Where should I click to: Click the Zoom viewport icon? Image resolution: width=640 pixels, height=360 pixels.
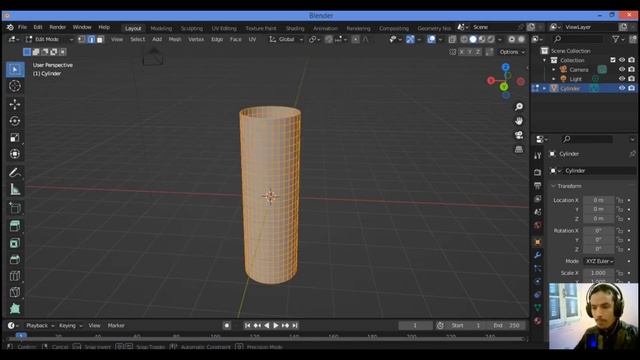519,107
